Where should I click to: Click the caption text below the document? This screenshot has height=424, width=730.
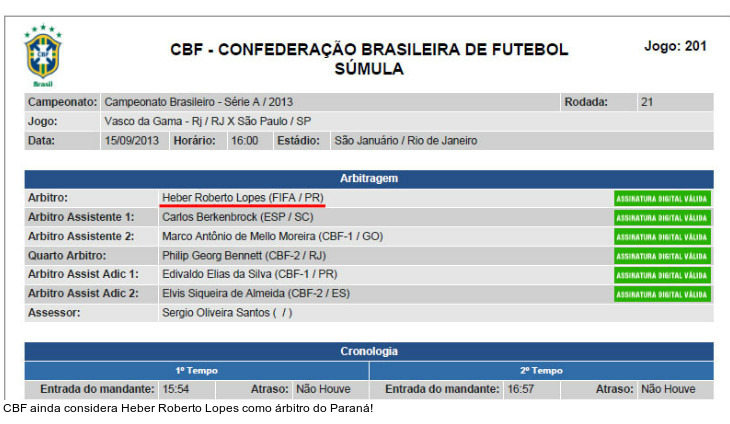[x=188, y=409]
